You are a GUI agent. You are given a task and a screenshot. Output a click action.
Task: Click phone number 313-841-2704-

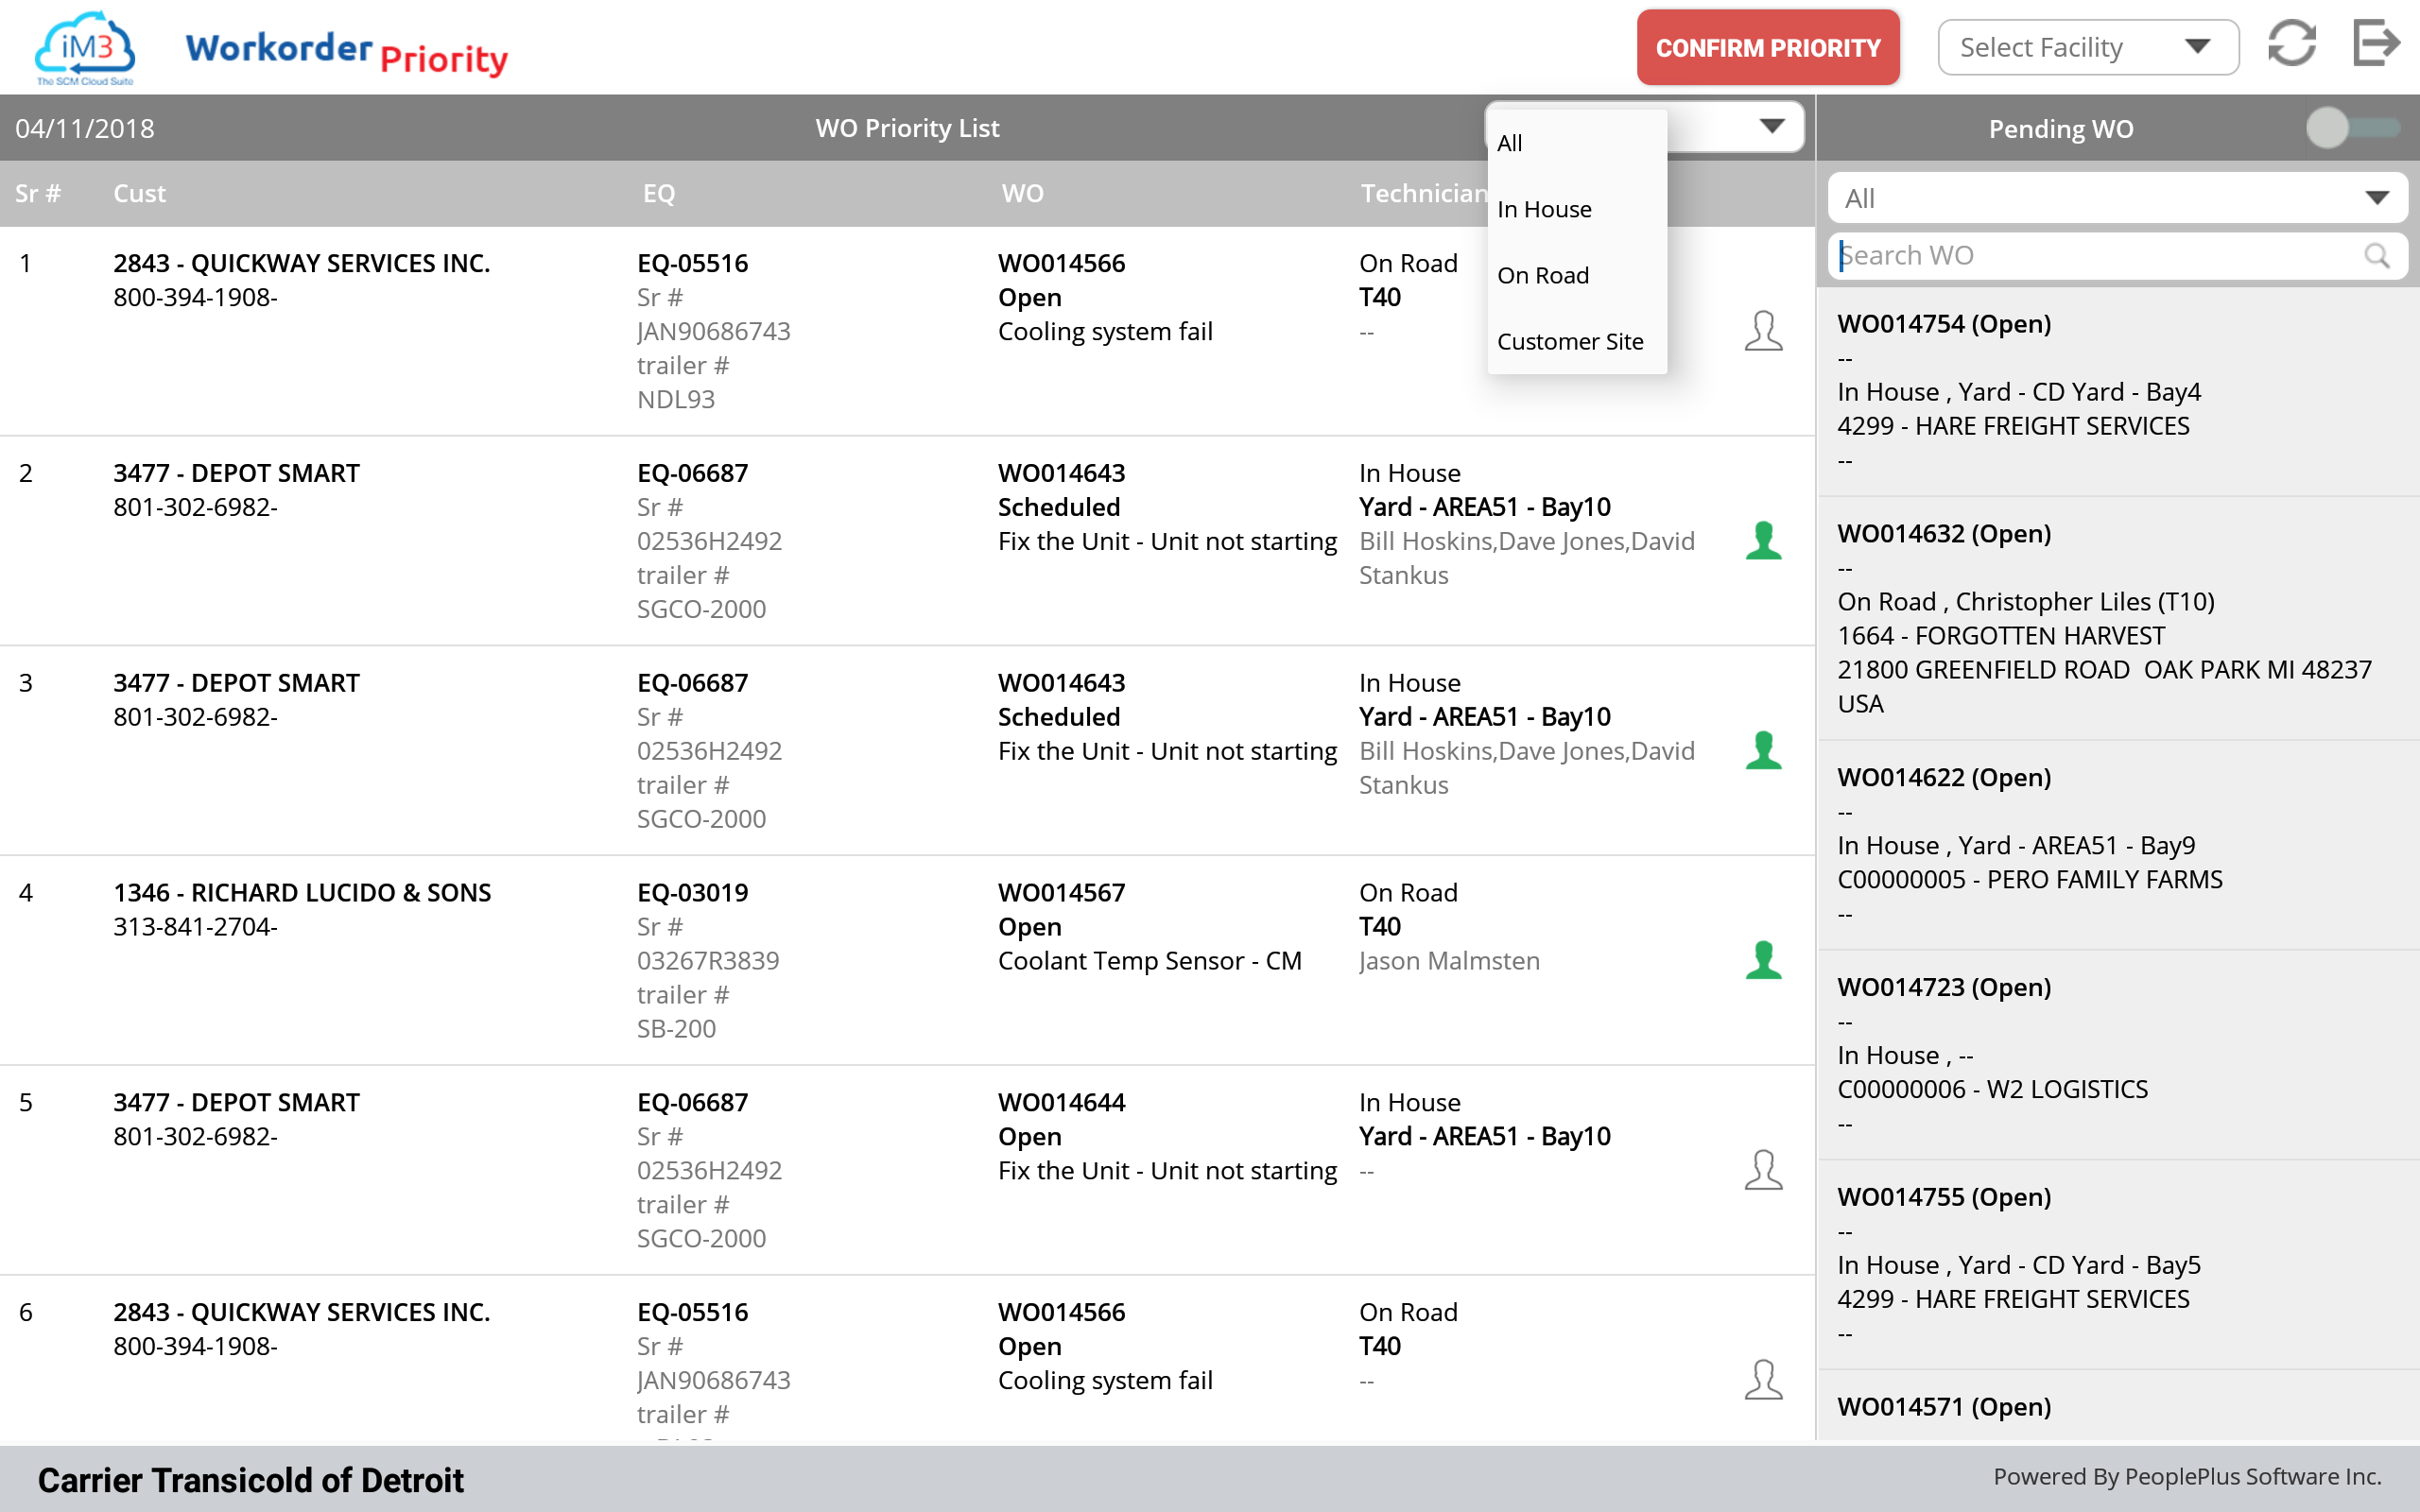(195, 927)
